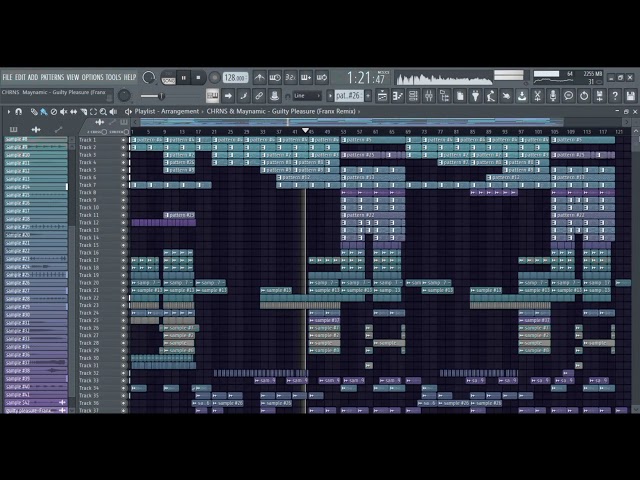This screenshot has height=480, width=640.
Task: Open the plugin picker plug icon
Action: click(476, 96)
